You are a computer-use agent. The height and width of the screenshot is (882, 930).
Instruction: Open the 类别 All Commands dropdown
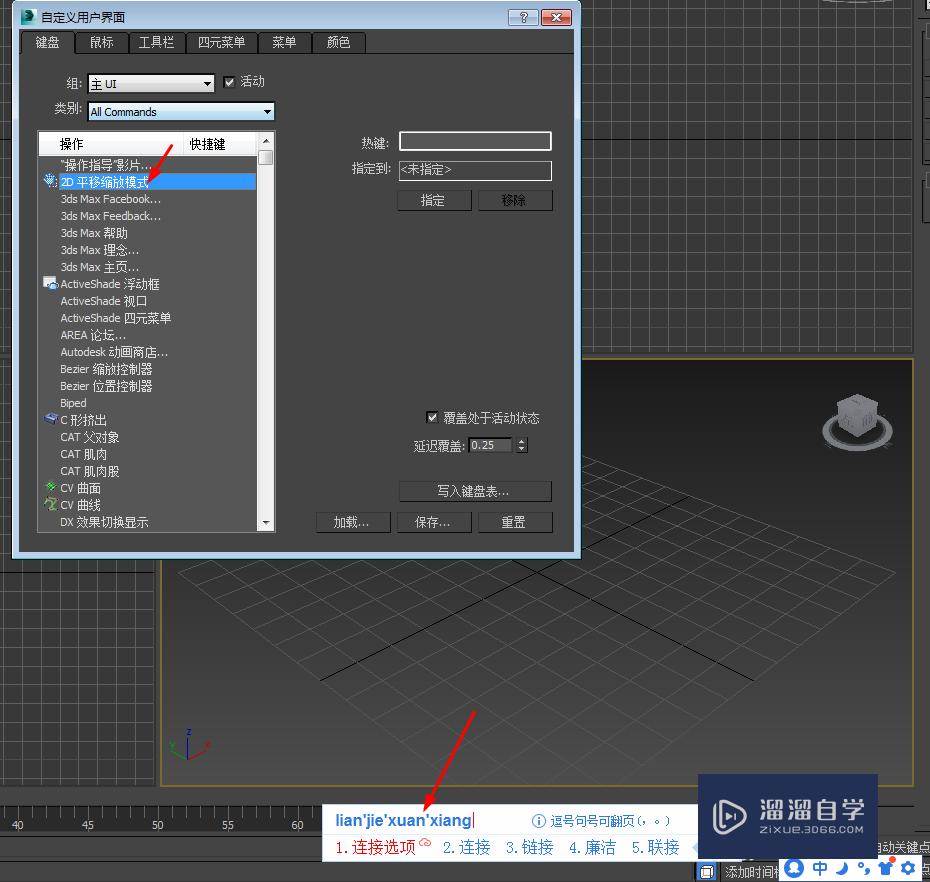click(x=181, y=112)
